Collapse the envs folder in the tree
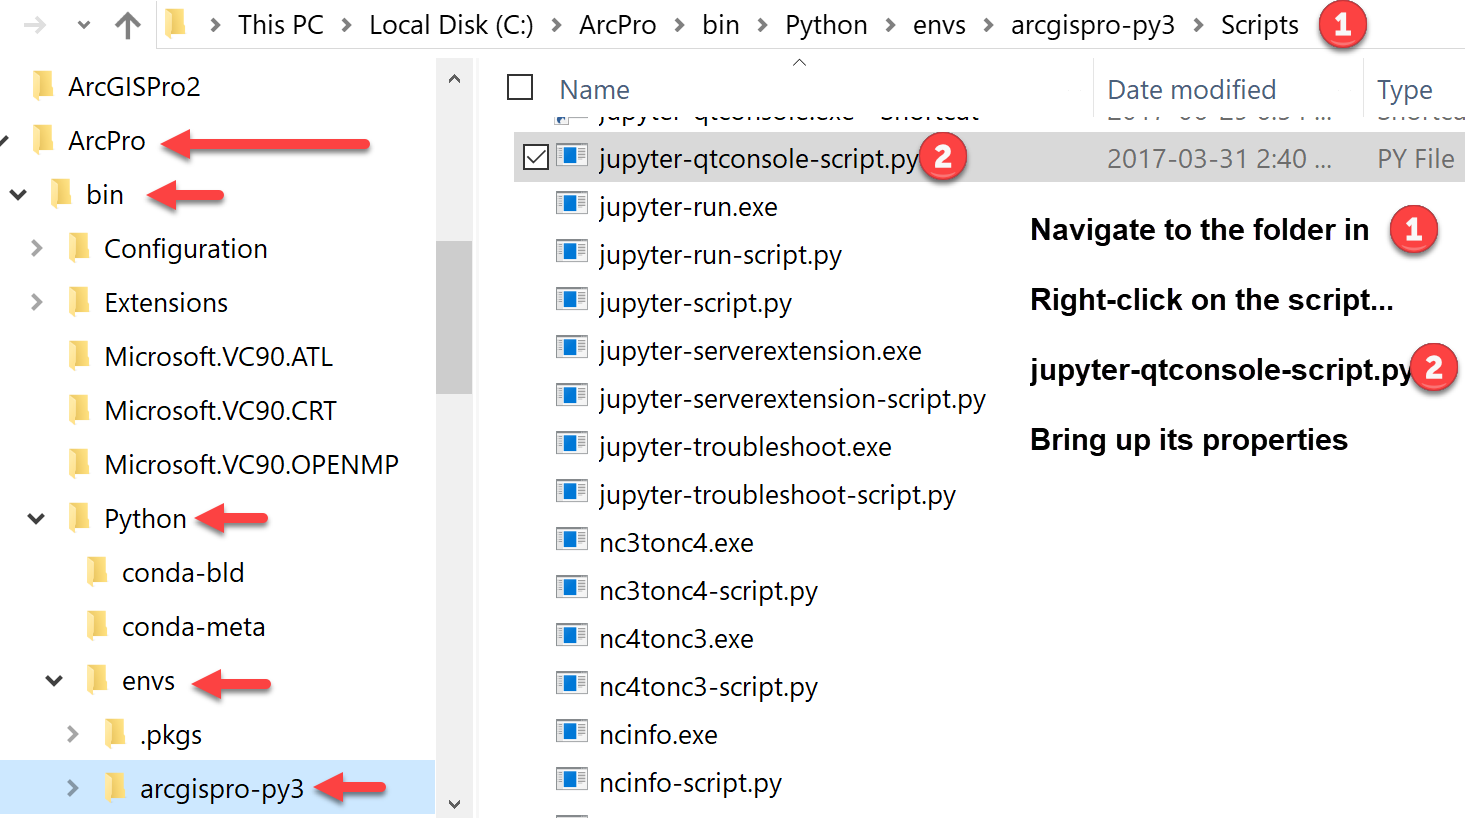1465x820 pixels. (54, 680)
